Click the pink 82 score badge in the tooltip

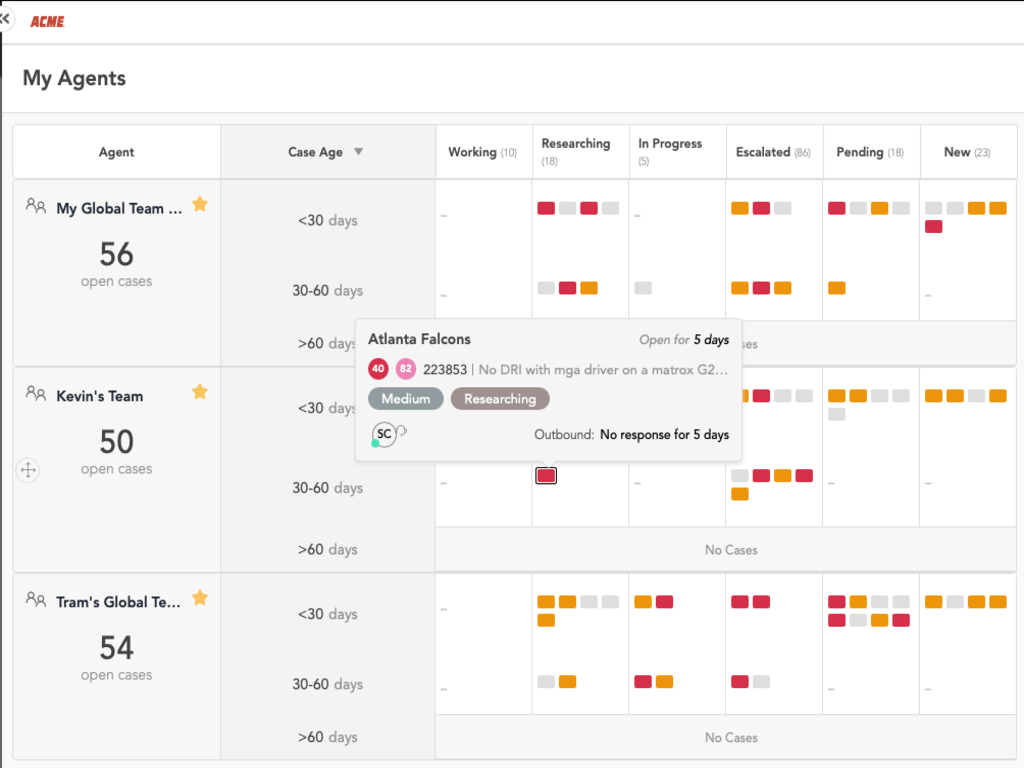[405, 369]
